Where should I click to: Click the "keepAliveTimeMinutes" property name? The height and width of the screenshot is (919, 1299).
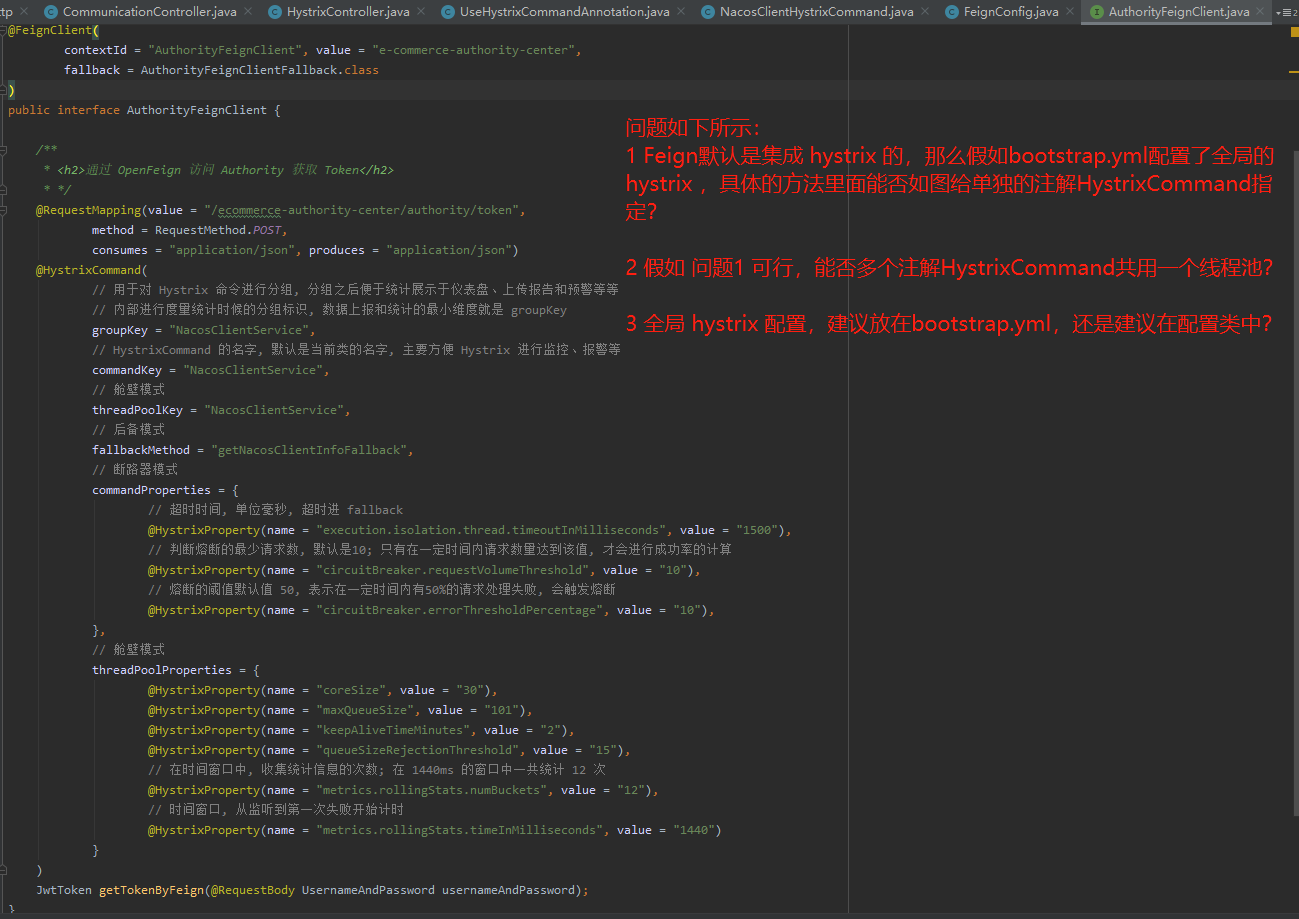tap(392, 730)
